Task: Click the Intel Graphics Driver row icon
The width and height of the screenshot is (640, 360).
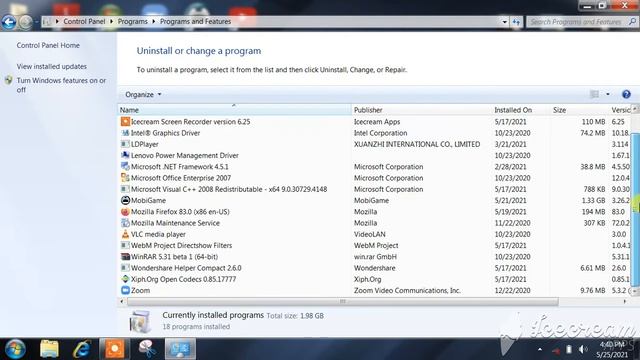Action: coord(125,133)
